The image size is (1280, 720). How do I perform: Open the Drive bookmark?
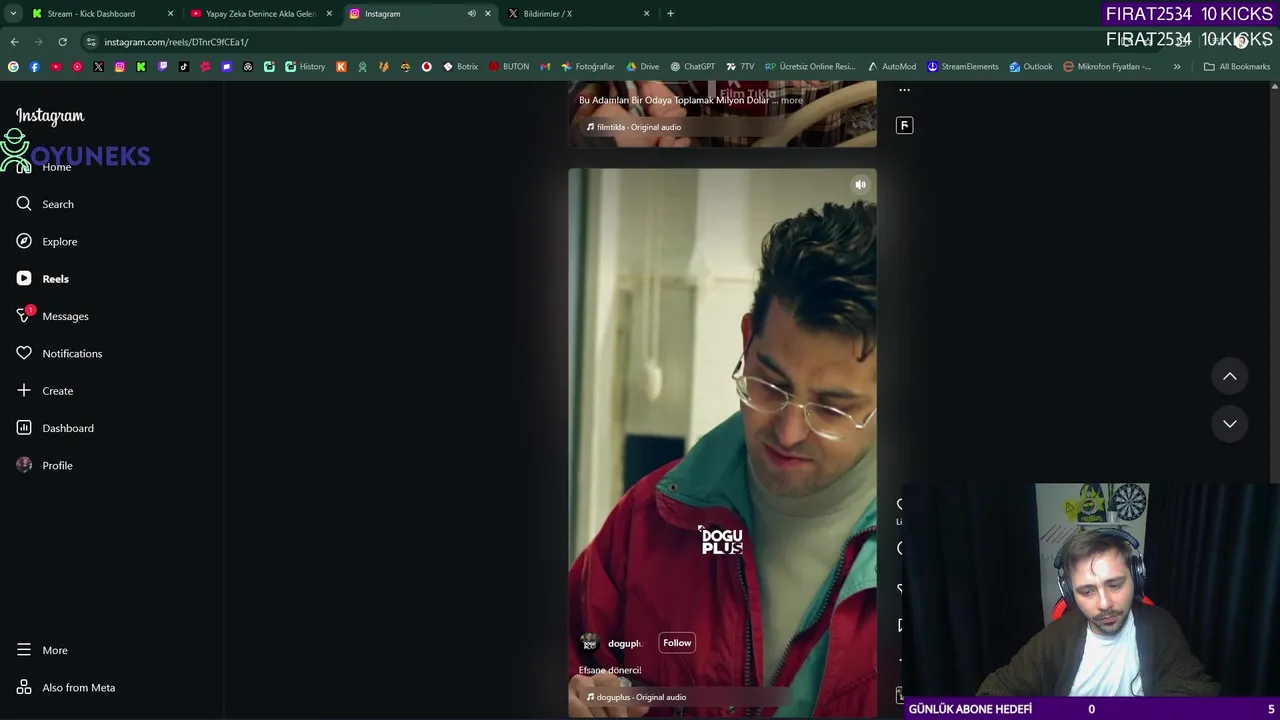642,67
